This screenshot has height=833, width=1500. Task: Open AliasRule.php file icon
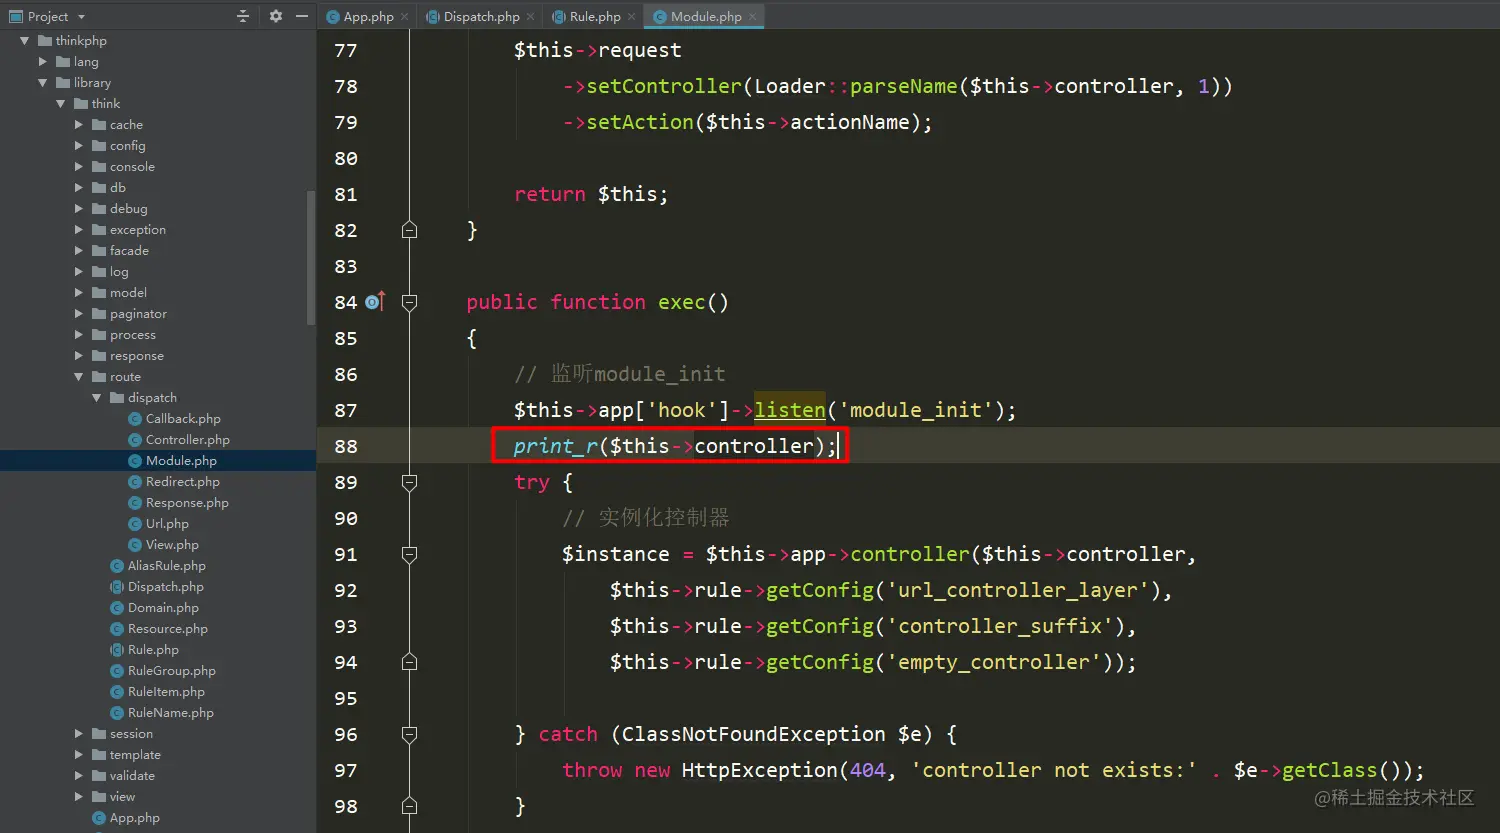(x=118, y=566)
